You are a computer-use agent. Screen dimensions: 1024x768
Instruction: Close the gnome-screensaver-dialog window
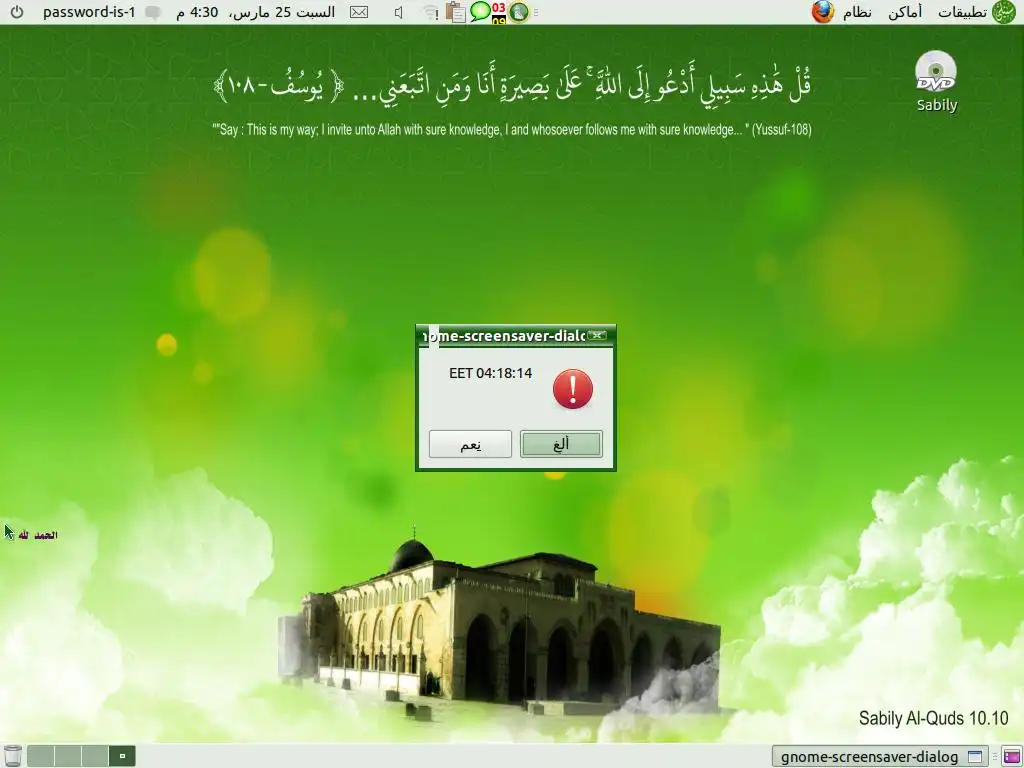(x=596, y=335)
